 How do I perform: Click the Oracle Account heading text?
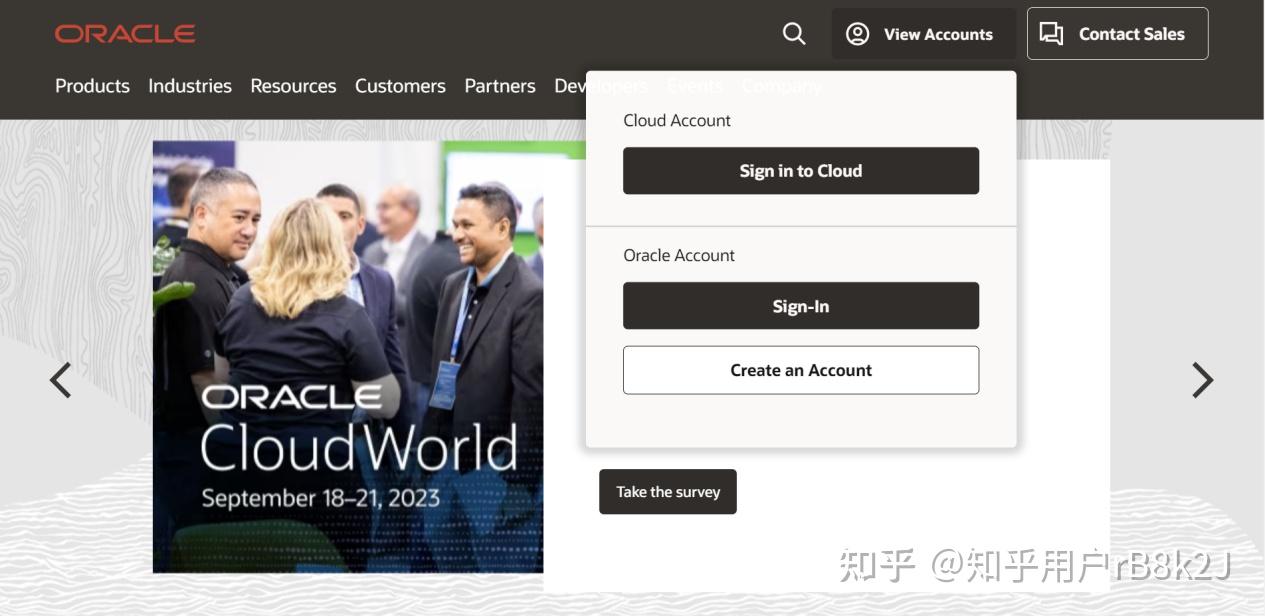[x=679, y=255]
